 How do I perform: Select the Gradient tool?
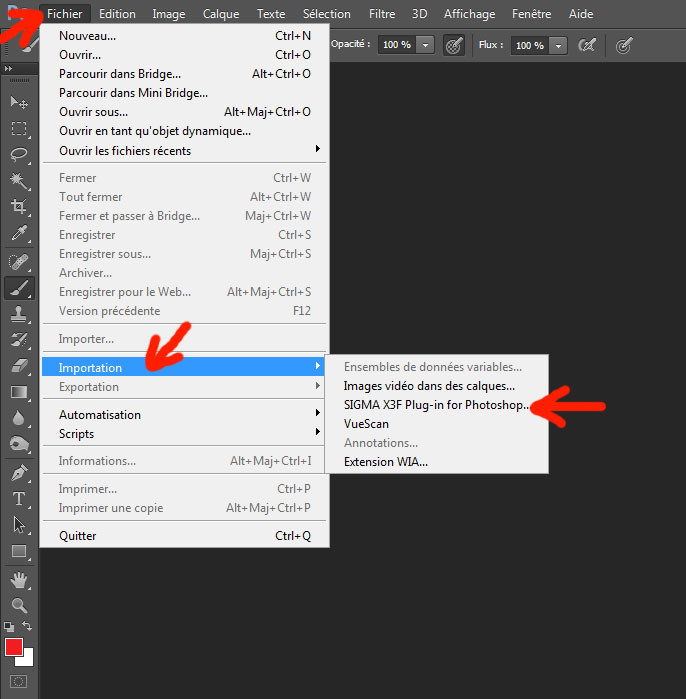19,392
